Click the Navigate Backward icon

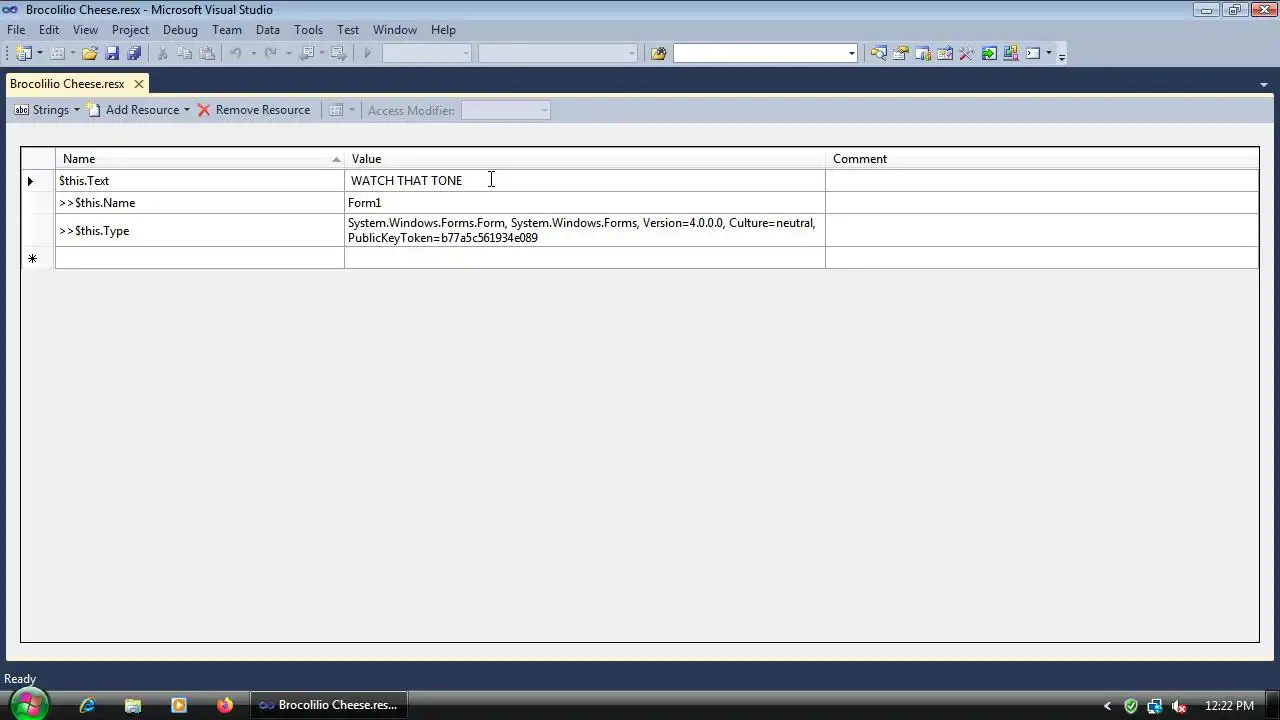click(307, 53)
